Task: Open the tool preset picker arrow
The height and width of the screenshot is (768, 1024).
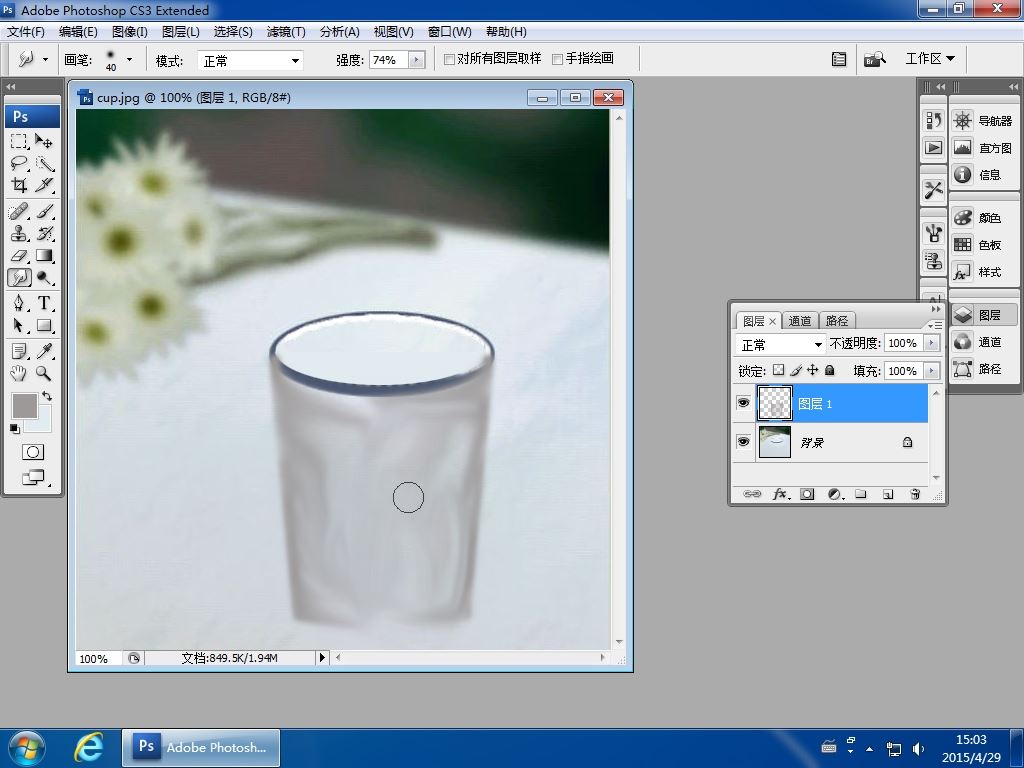Action: [45, 59]
